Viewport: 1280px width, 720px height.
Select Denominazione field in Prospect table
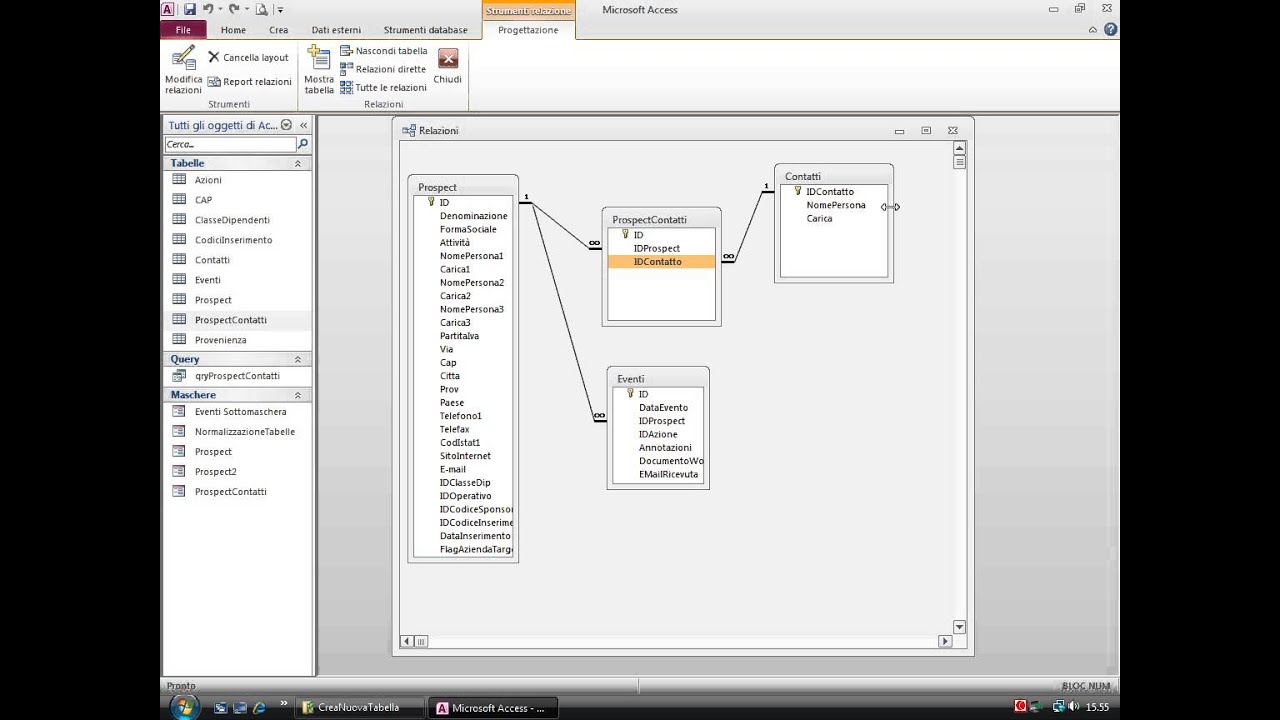[x=474, y=215]
